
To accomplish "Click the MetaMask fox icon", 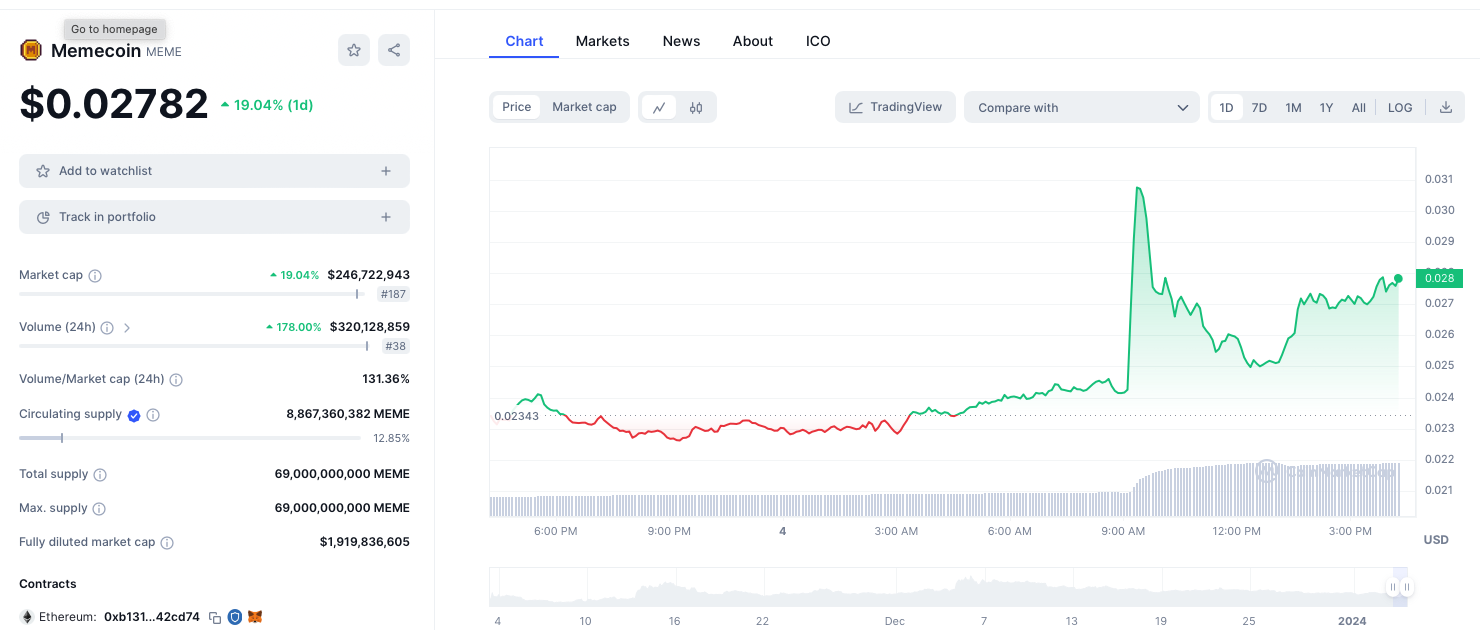I will click(x=255, y=617).
